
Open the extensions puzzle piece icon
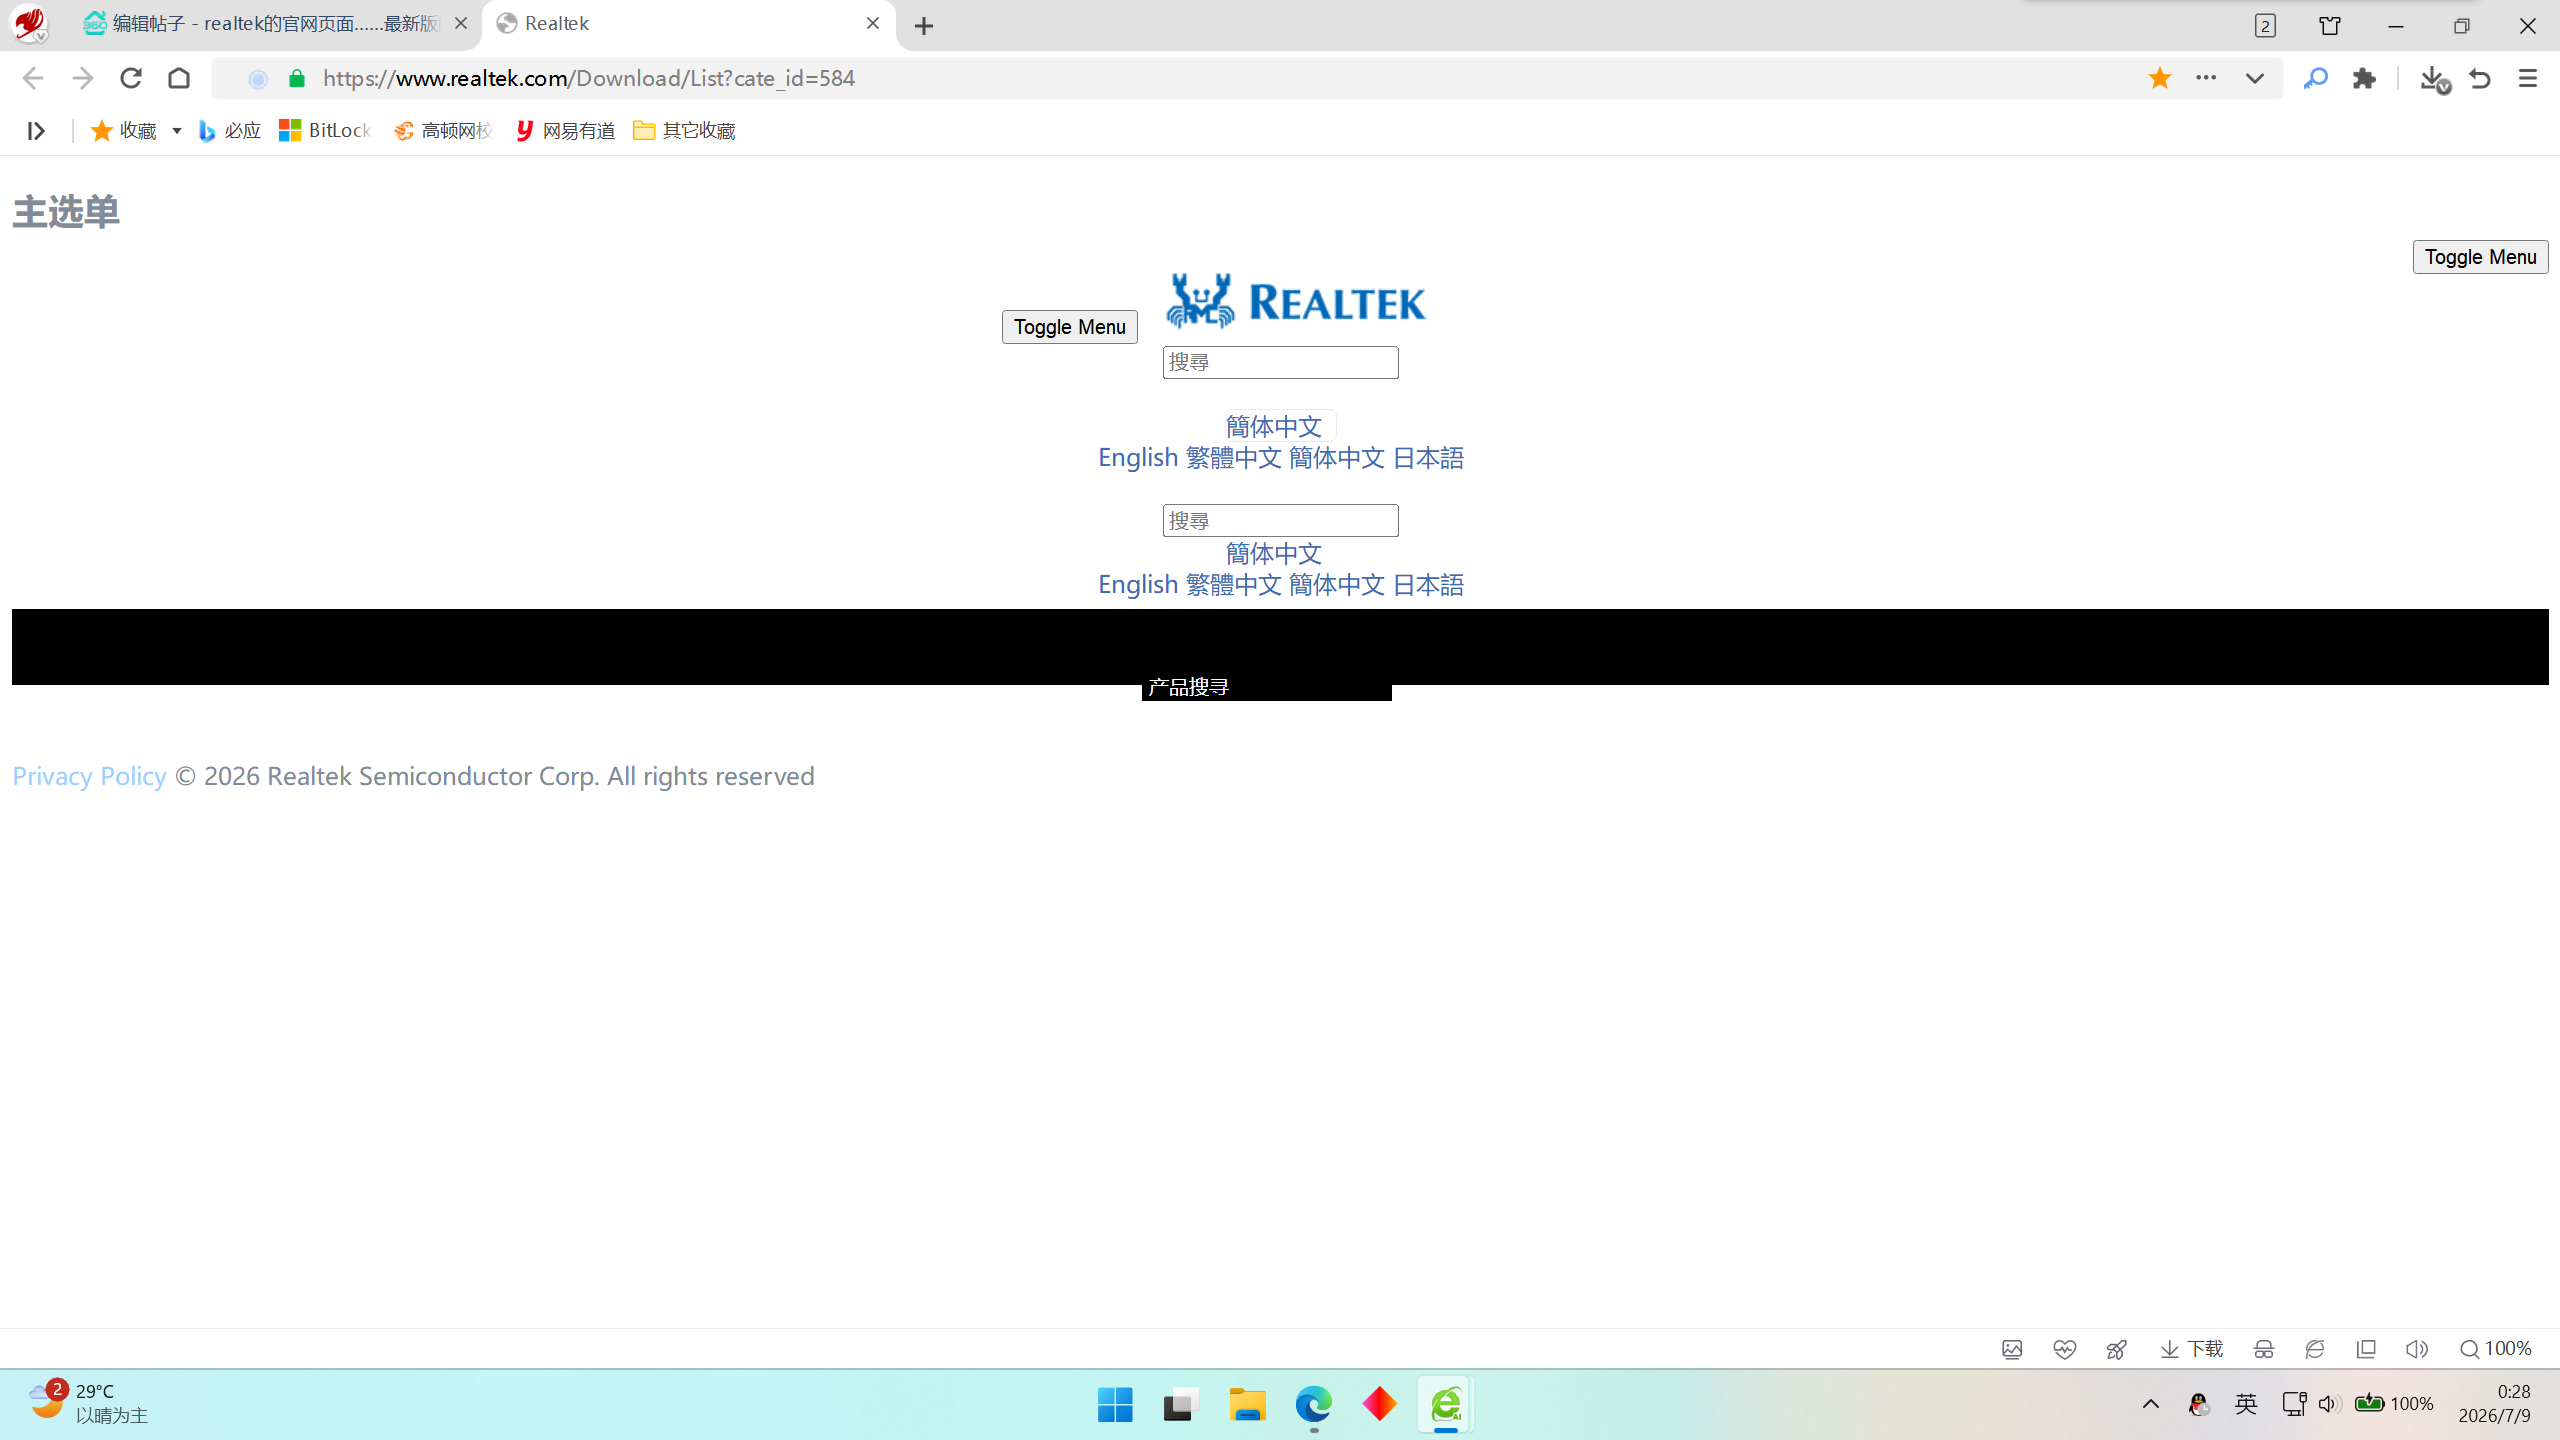(x=2364, y=78)
